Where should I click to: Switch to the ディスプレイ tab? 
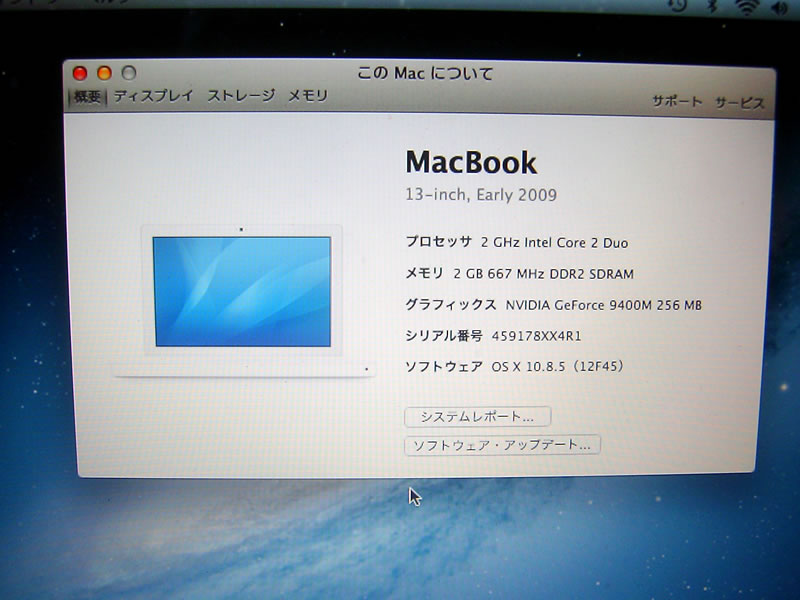(x=153, y=95)
